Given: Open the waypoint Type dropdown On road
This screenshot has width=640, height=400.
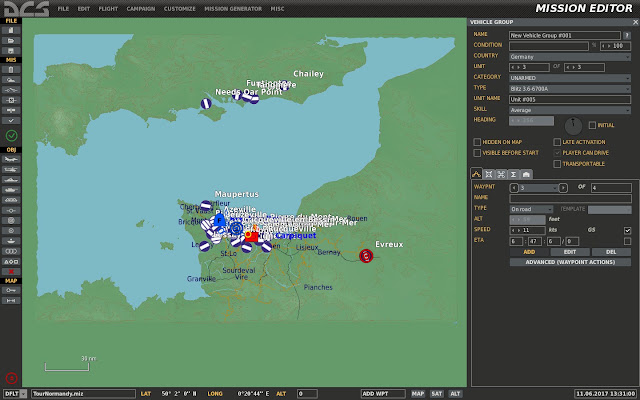Looking at the screenshot, I should [531, 209].
